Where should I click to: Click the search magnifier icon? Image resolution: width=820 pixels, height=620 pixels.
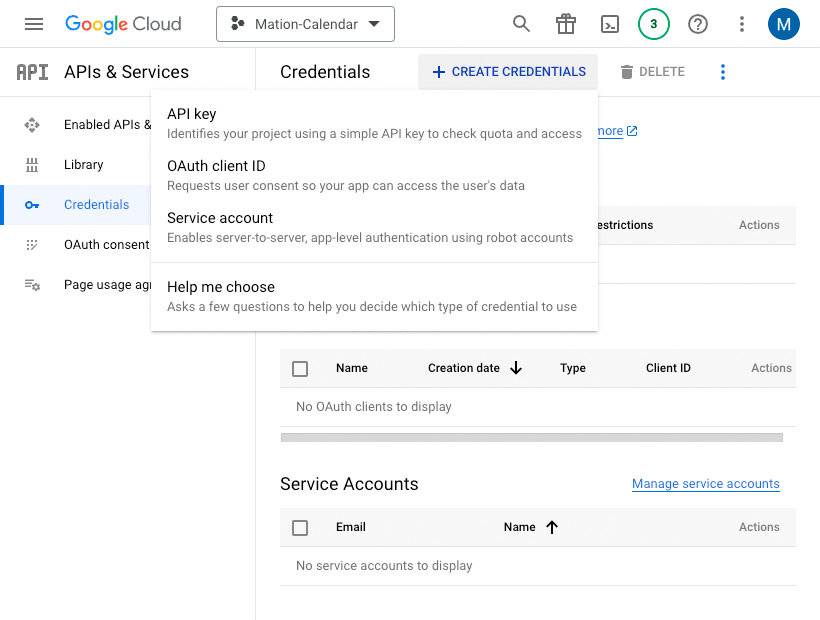pyautogui.click(x=521, y=24)
